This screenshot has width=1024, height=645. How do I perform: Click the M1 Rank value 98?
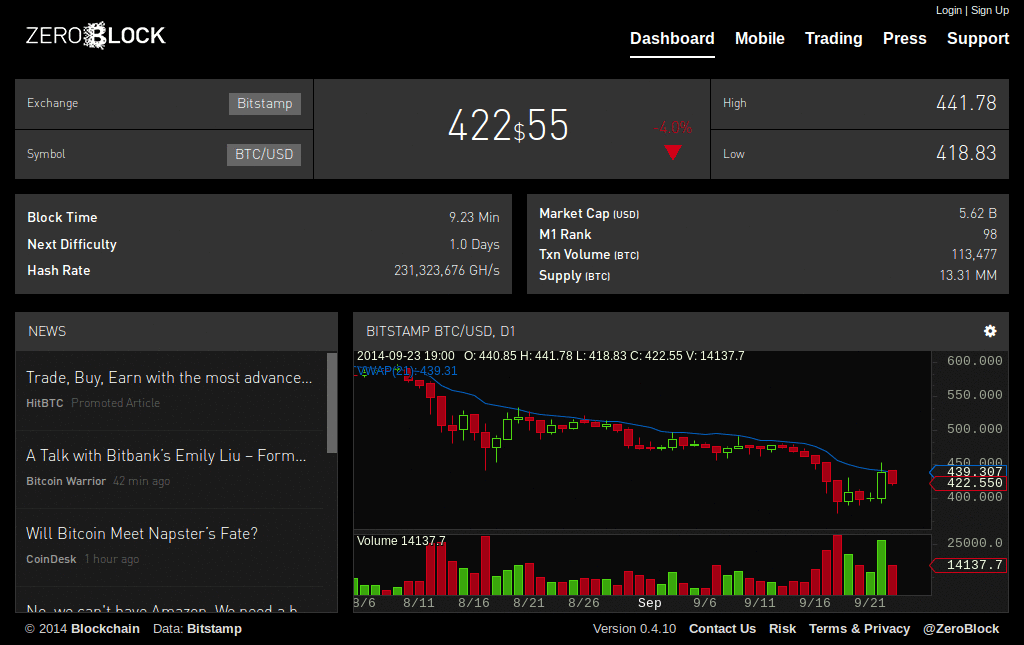pyautogui.click(x=990, y=234)
